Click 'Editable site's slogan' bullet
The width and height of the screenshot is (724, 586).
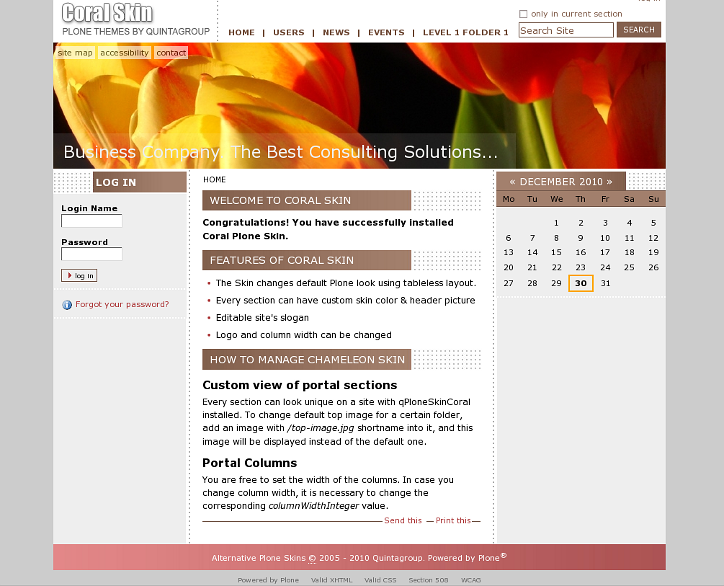(262, 318)
